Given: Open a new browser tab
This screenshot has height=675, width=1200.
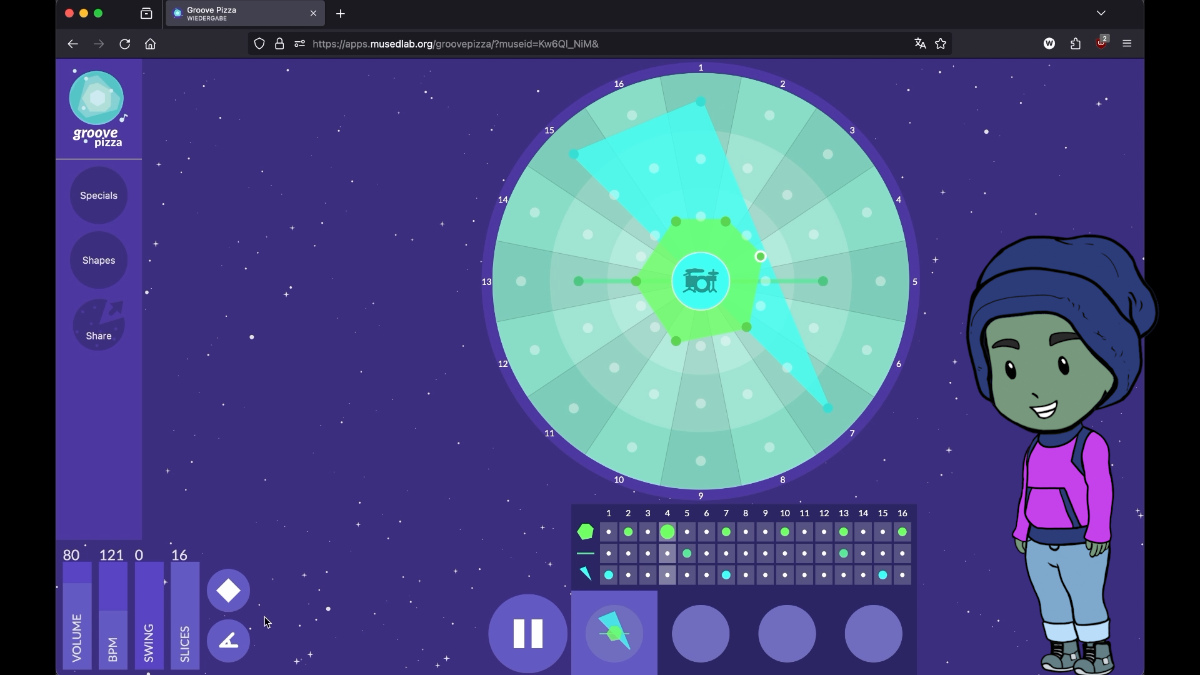Looking at the screenshot, I should 340,13.
